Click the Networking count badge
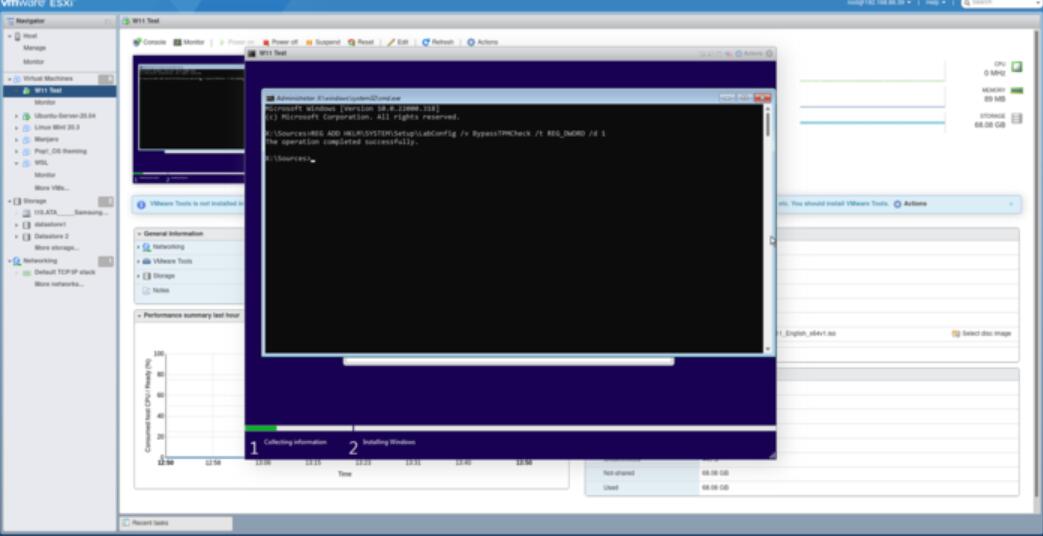Screen dimensions: 1043x536 tap(106, 261)
